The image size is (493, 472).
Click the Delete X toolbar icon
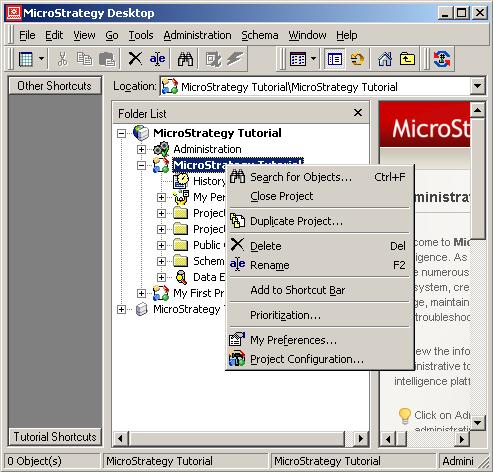135,59
